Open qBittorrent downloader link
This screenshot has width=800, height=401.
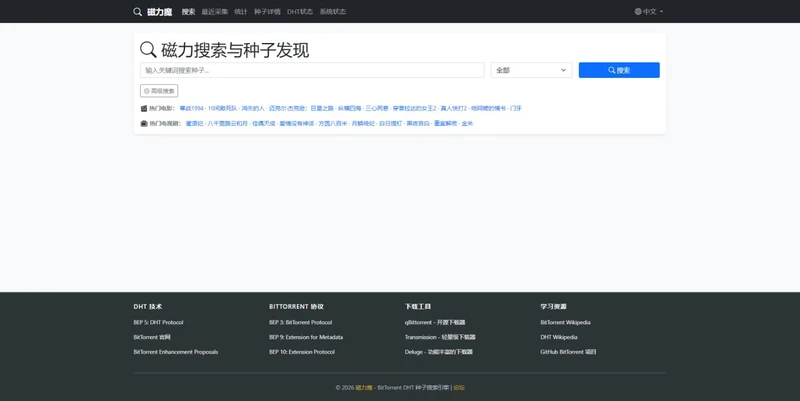[x=435, y=322]
